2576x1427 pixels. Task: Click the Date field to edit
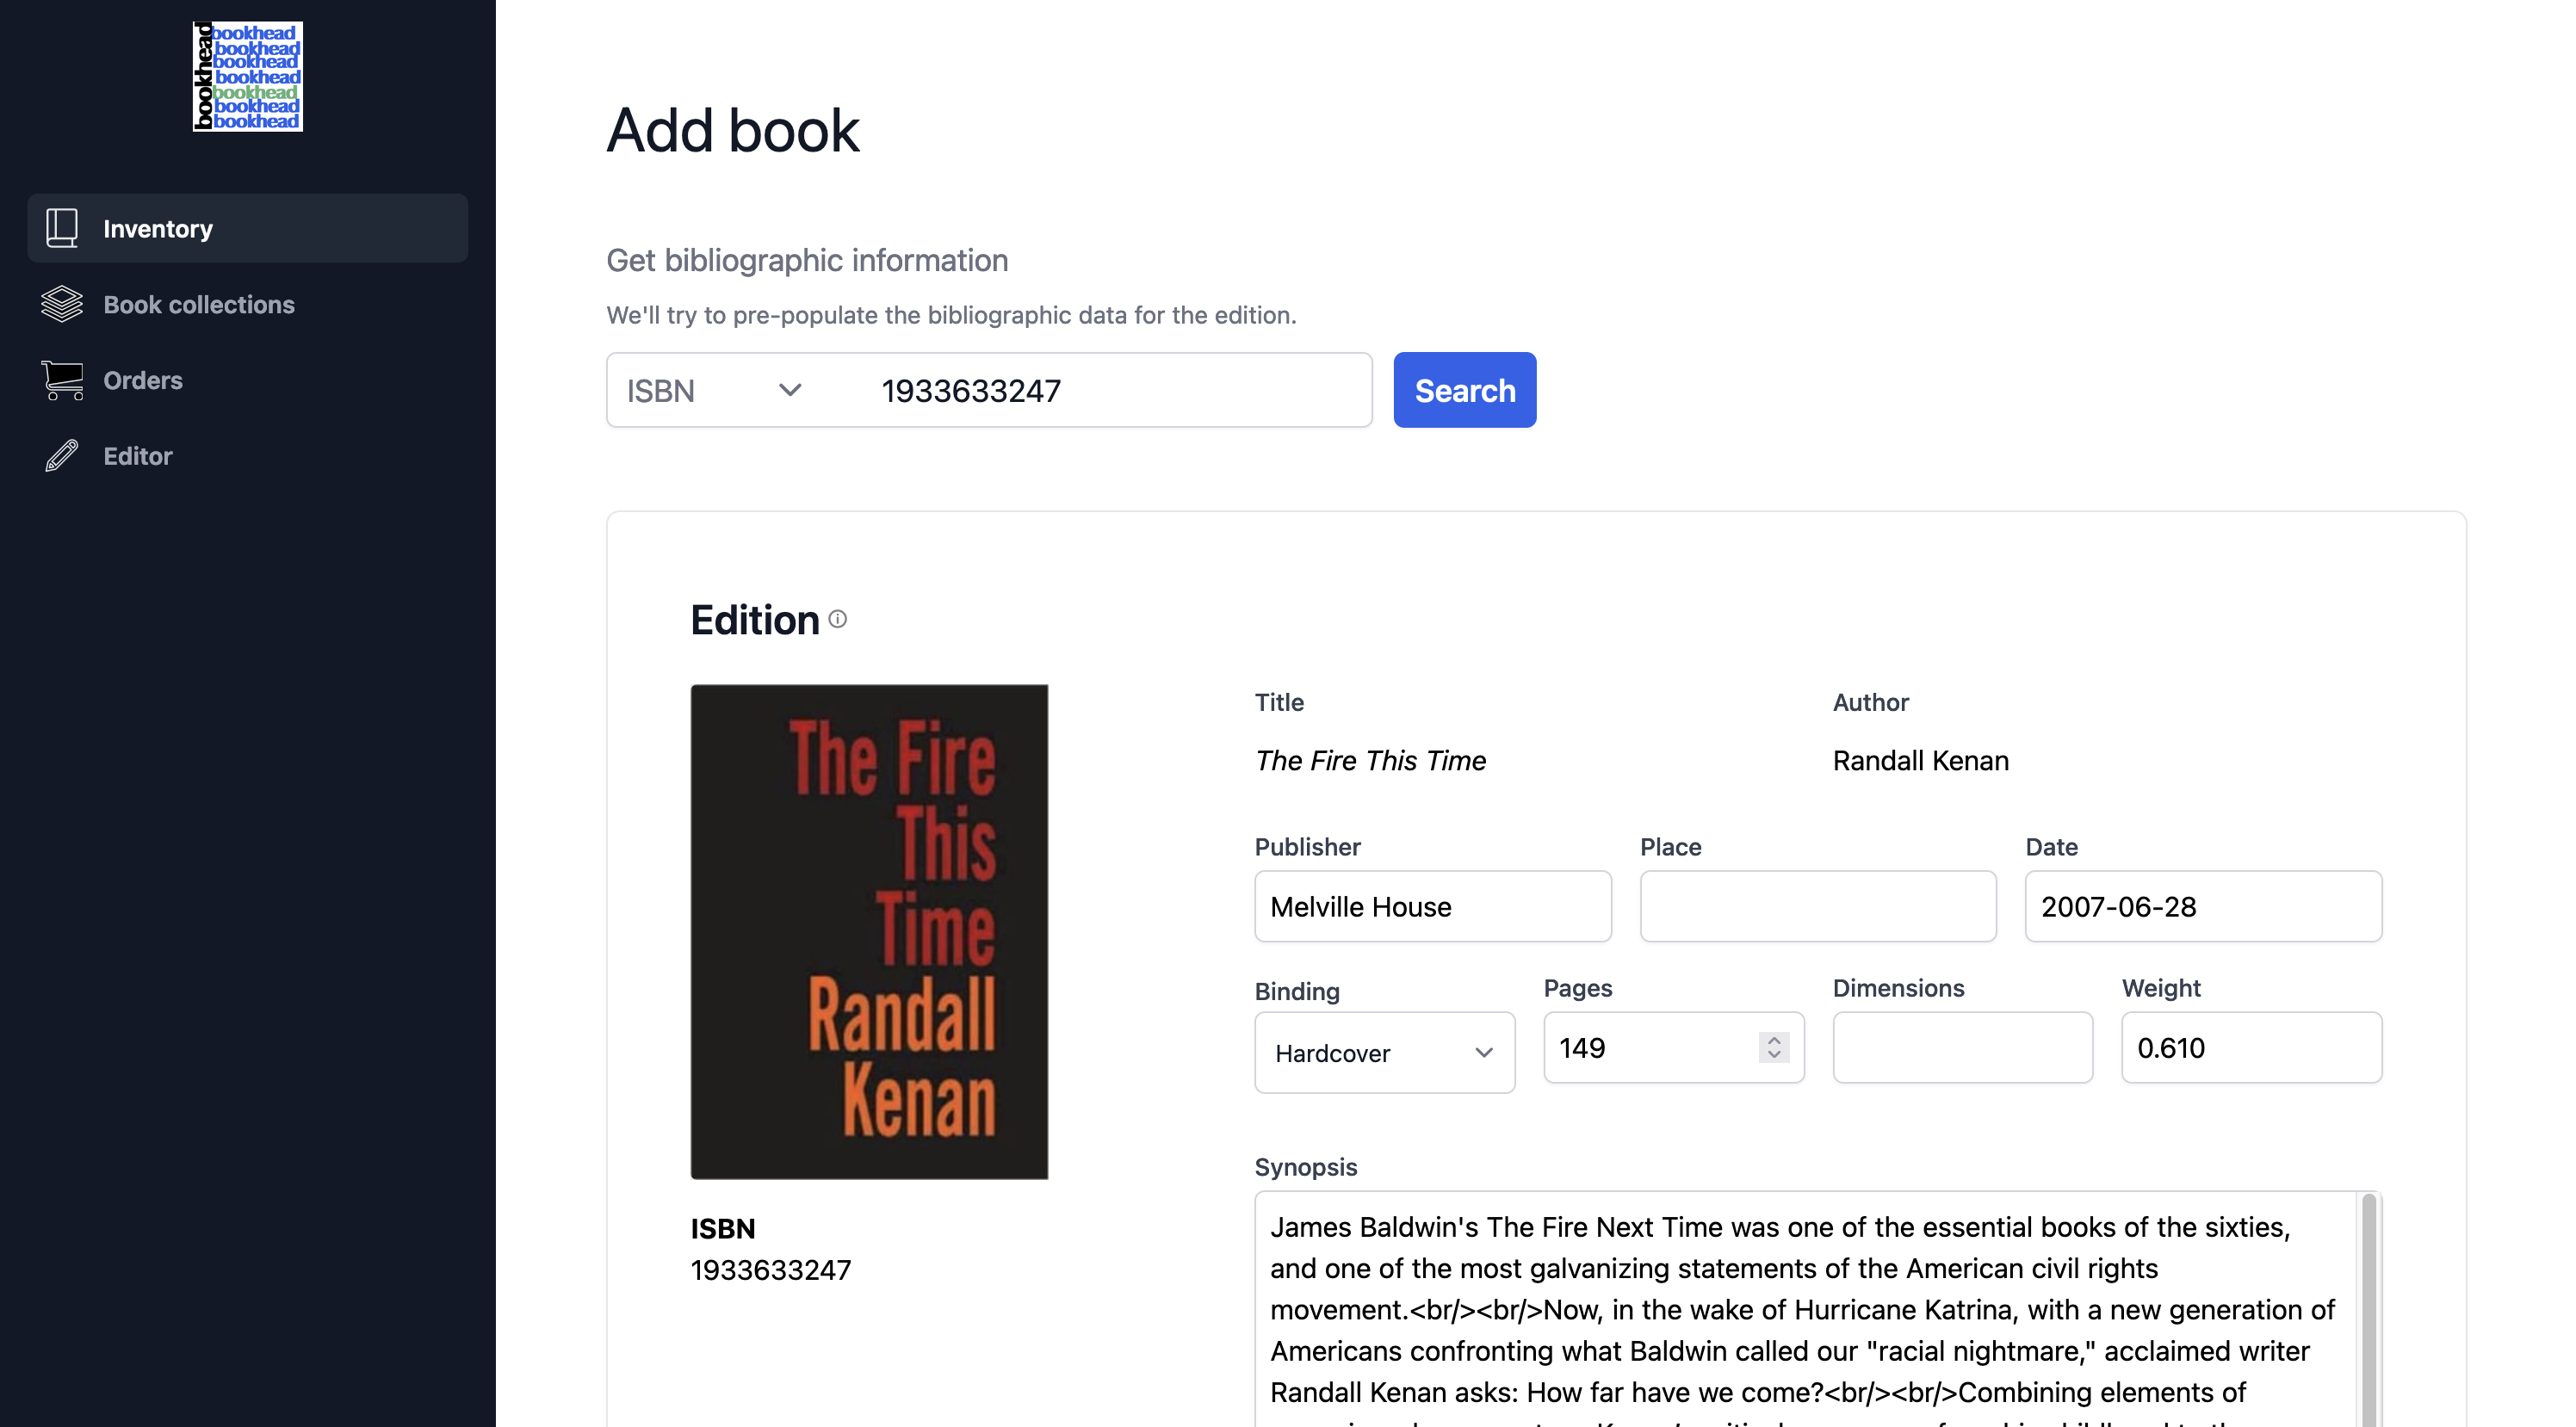(2201, 905)
